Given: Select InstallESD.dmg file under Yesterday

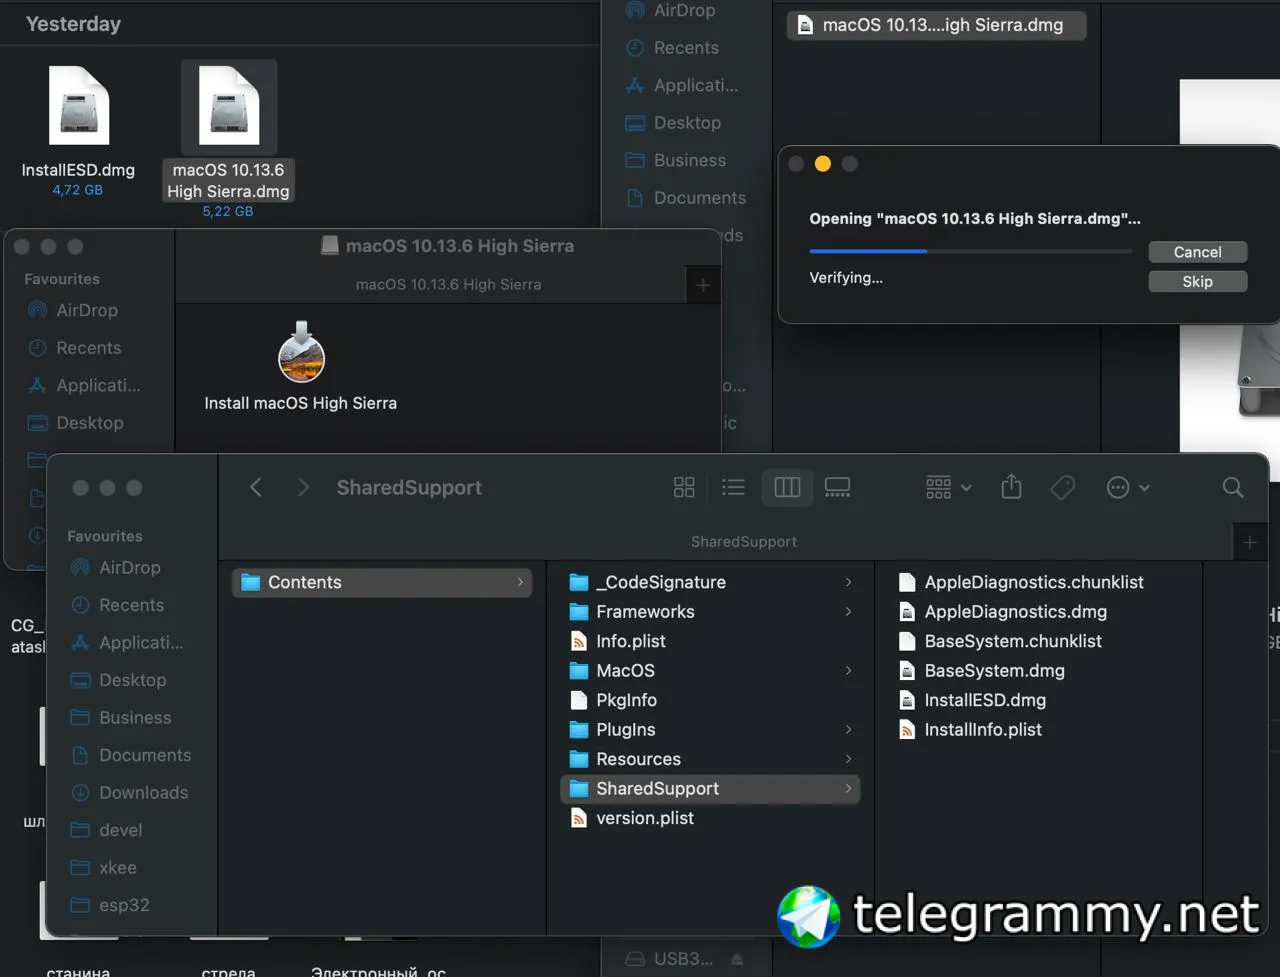Looking at the screenshot, I should pyautogui.click(x=78, y=130).
